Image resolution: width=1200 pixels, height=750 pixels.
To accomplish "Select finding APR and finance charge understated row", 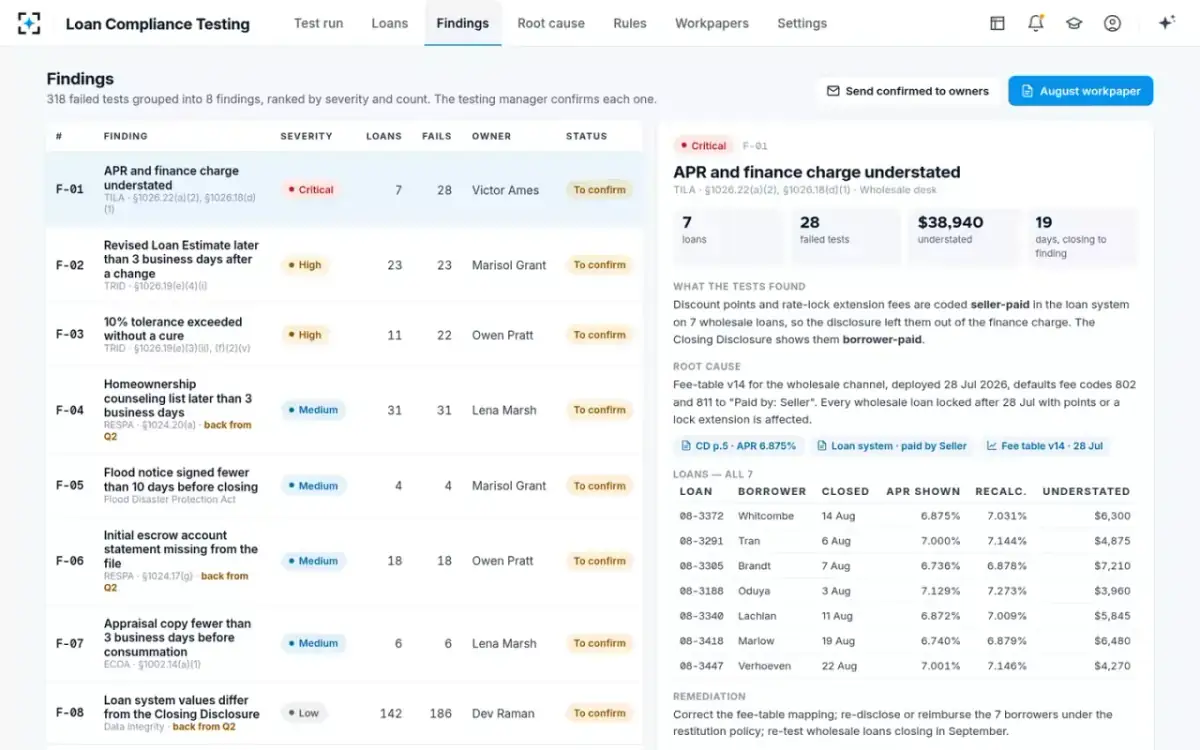I will pos(344,190).
